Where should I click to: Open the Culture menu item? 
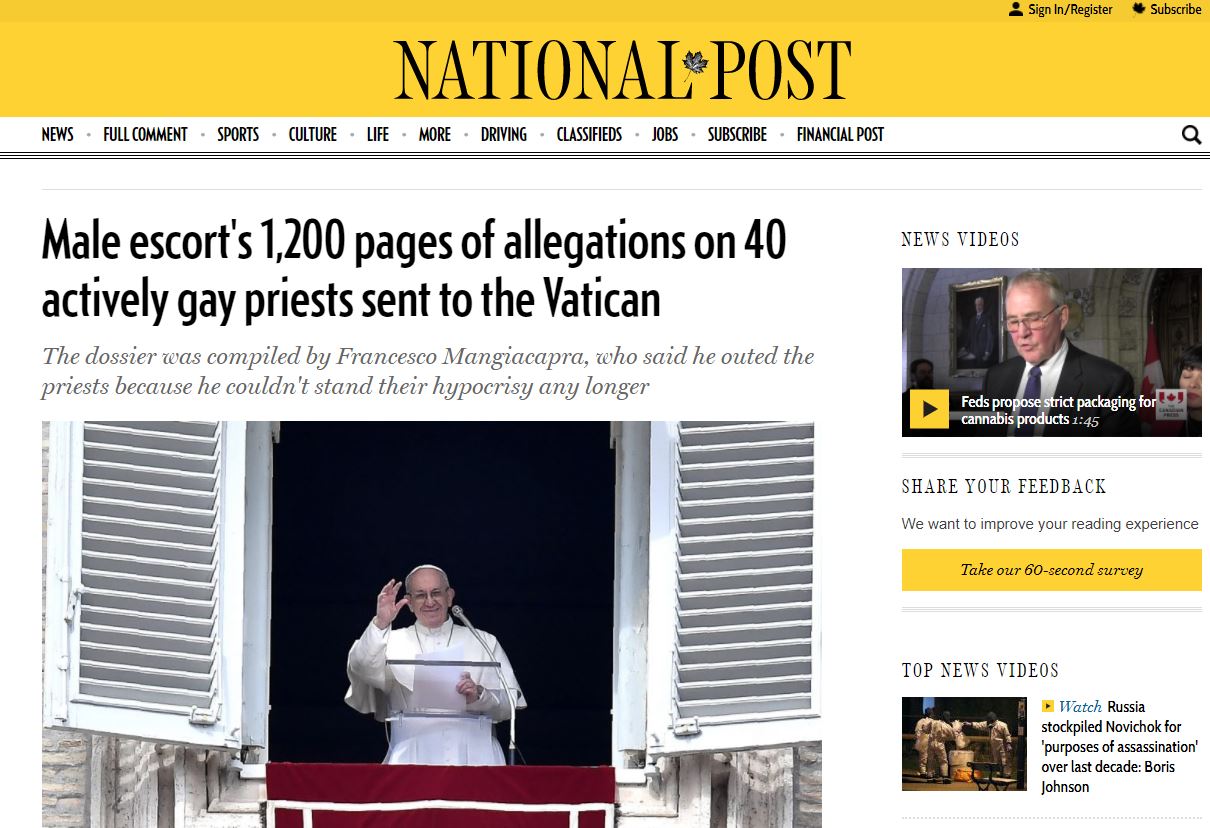[x=313, y=134]
